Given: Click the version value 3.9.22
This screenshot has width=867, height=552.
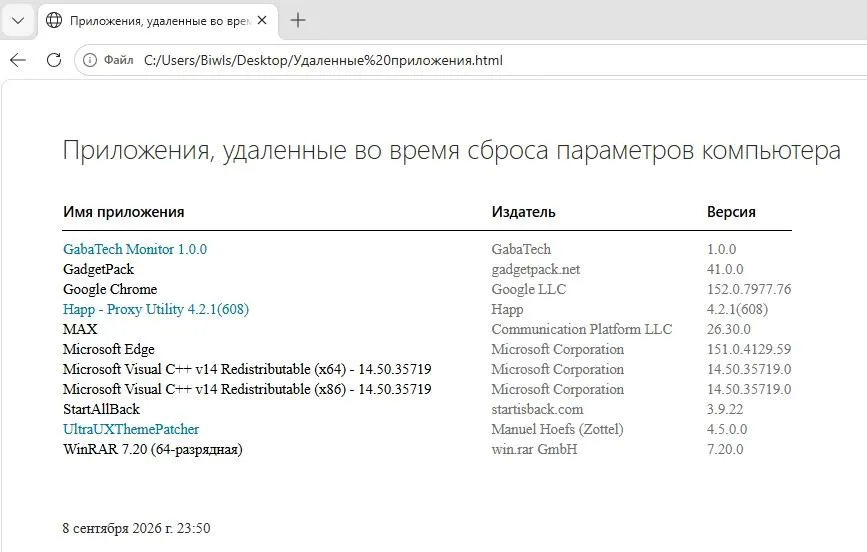Looking at the screenshot, I should (725, 409).
